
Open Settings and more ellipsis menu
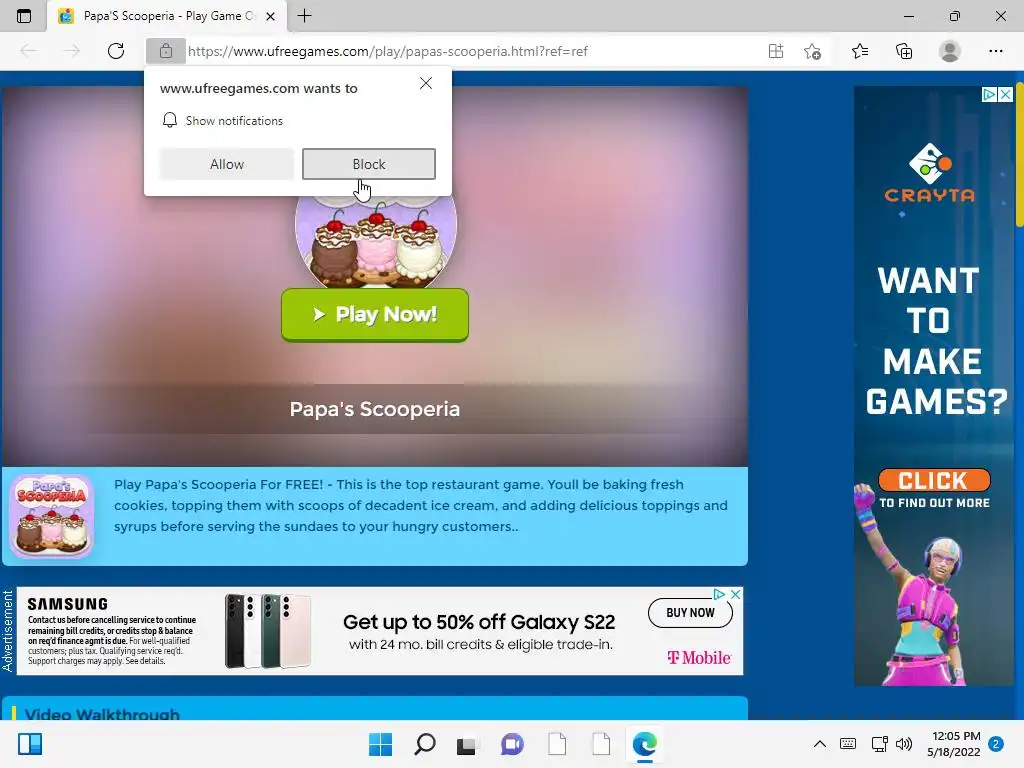click(x=995, y=51)
